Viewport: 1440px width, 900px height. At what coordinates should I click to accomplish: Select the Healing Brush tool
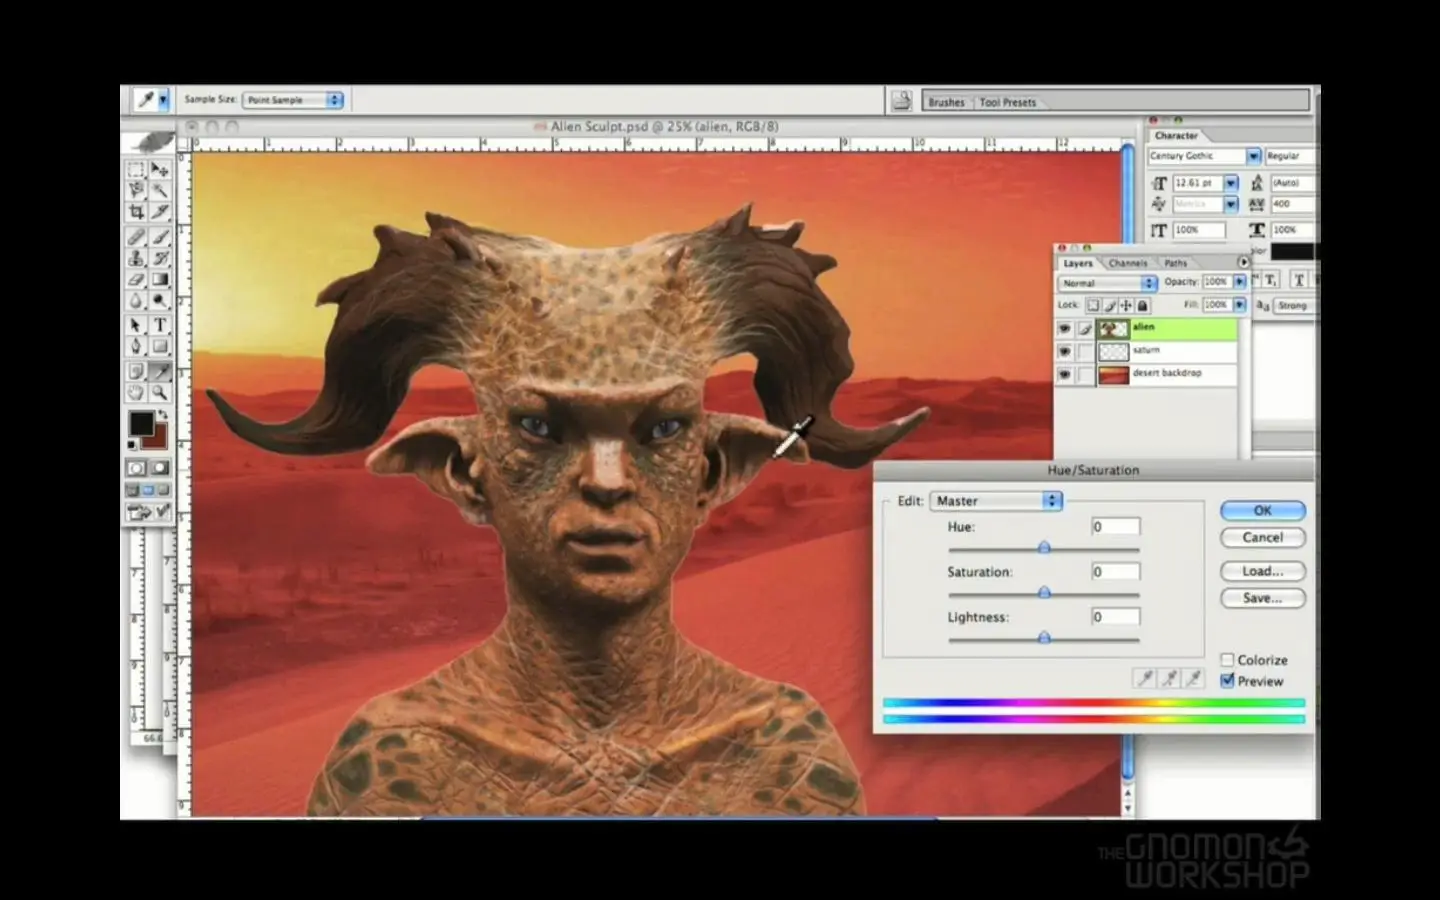pos(136,237)
